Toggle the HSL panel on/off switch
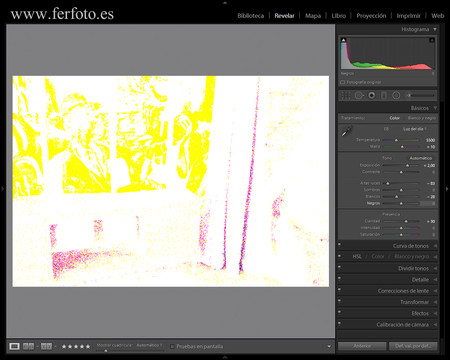Viewport: 450px width, 360px height. (x=339, y=256)
